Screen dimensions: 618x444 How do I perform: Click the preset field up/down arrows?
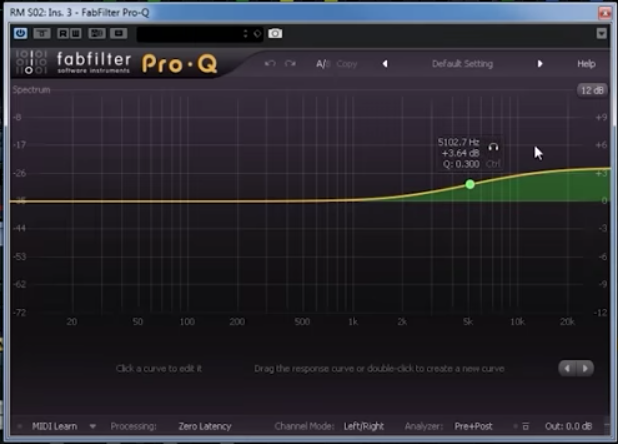[x=246, y=34]
